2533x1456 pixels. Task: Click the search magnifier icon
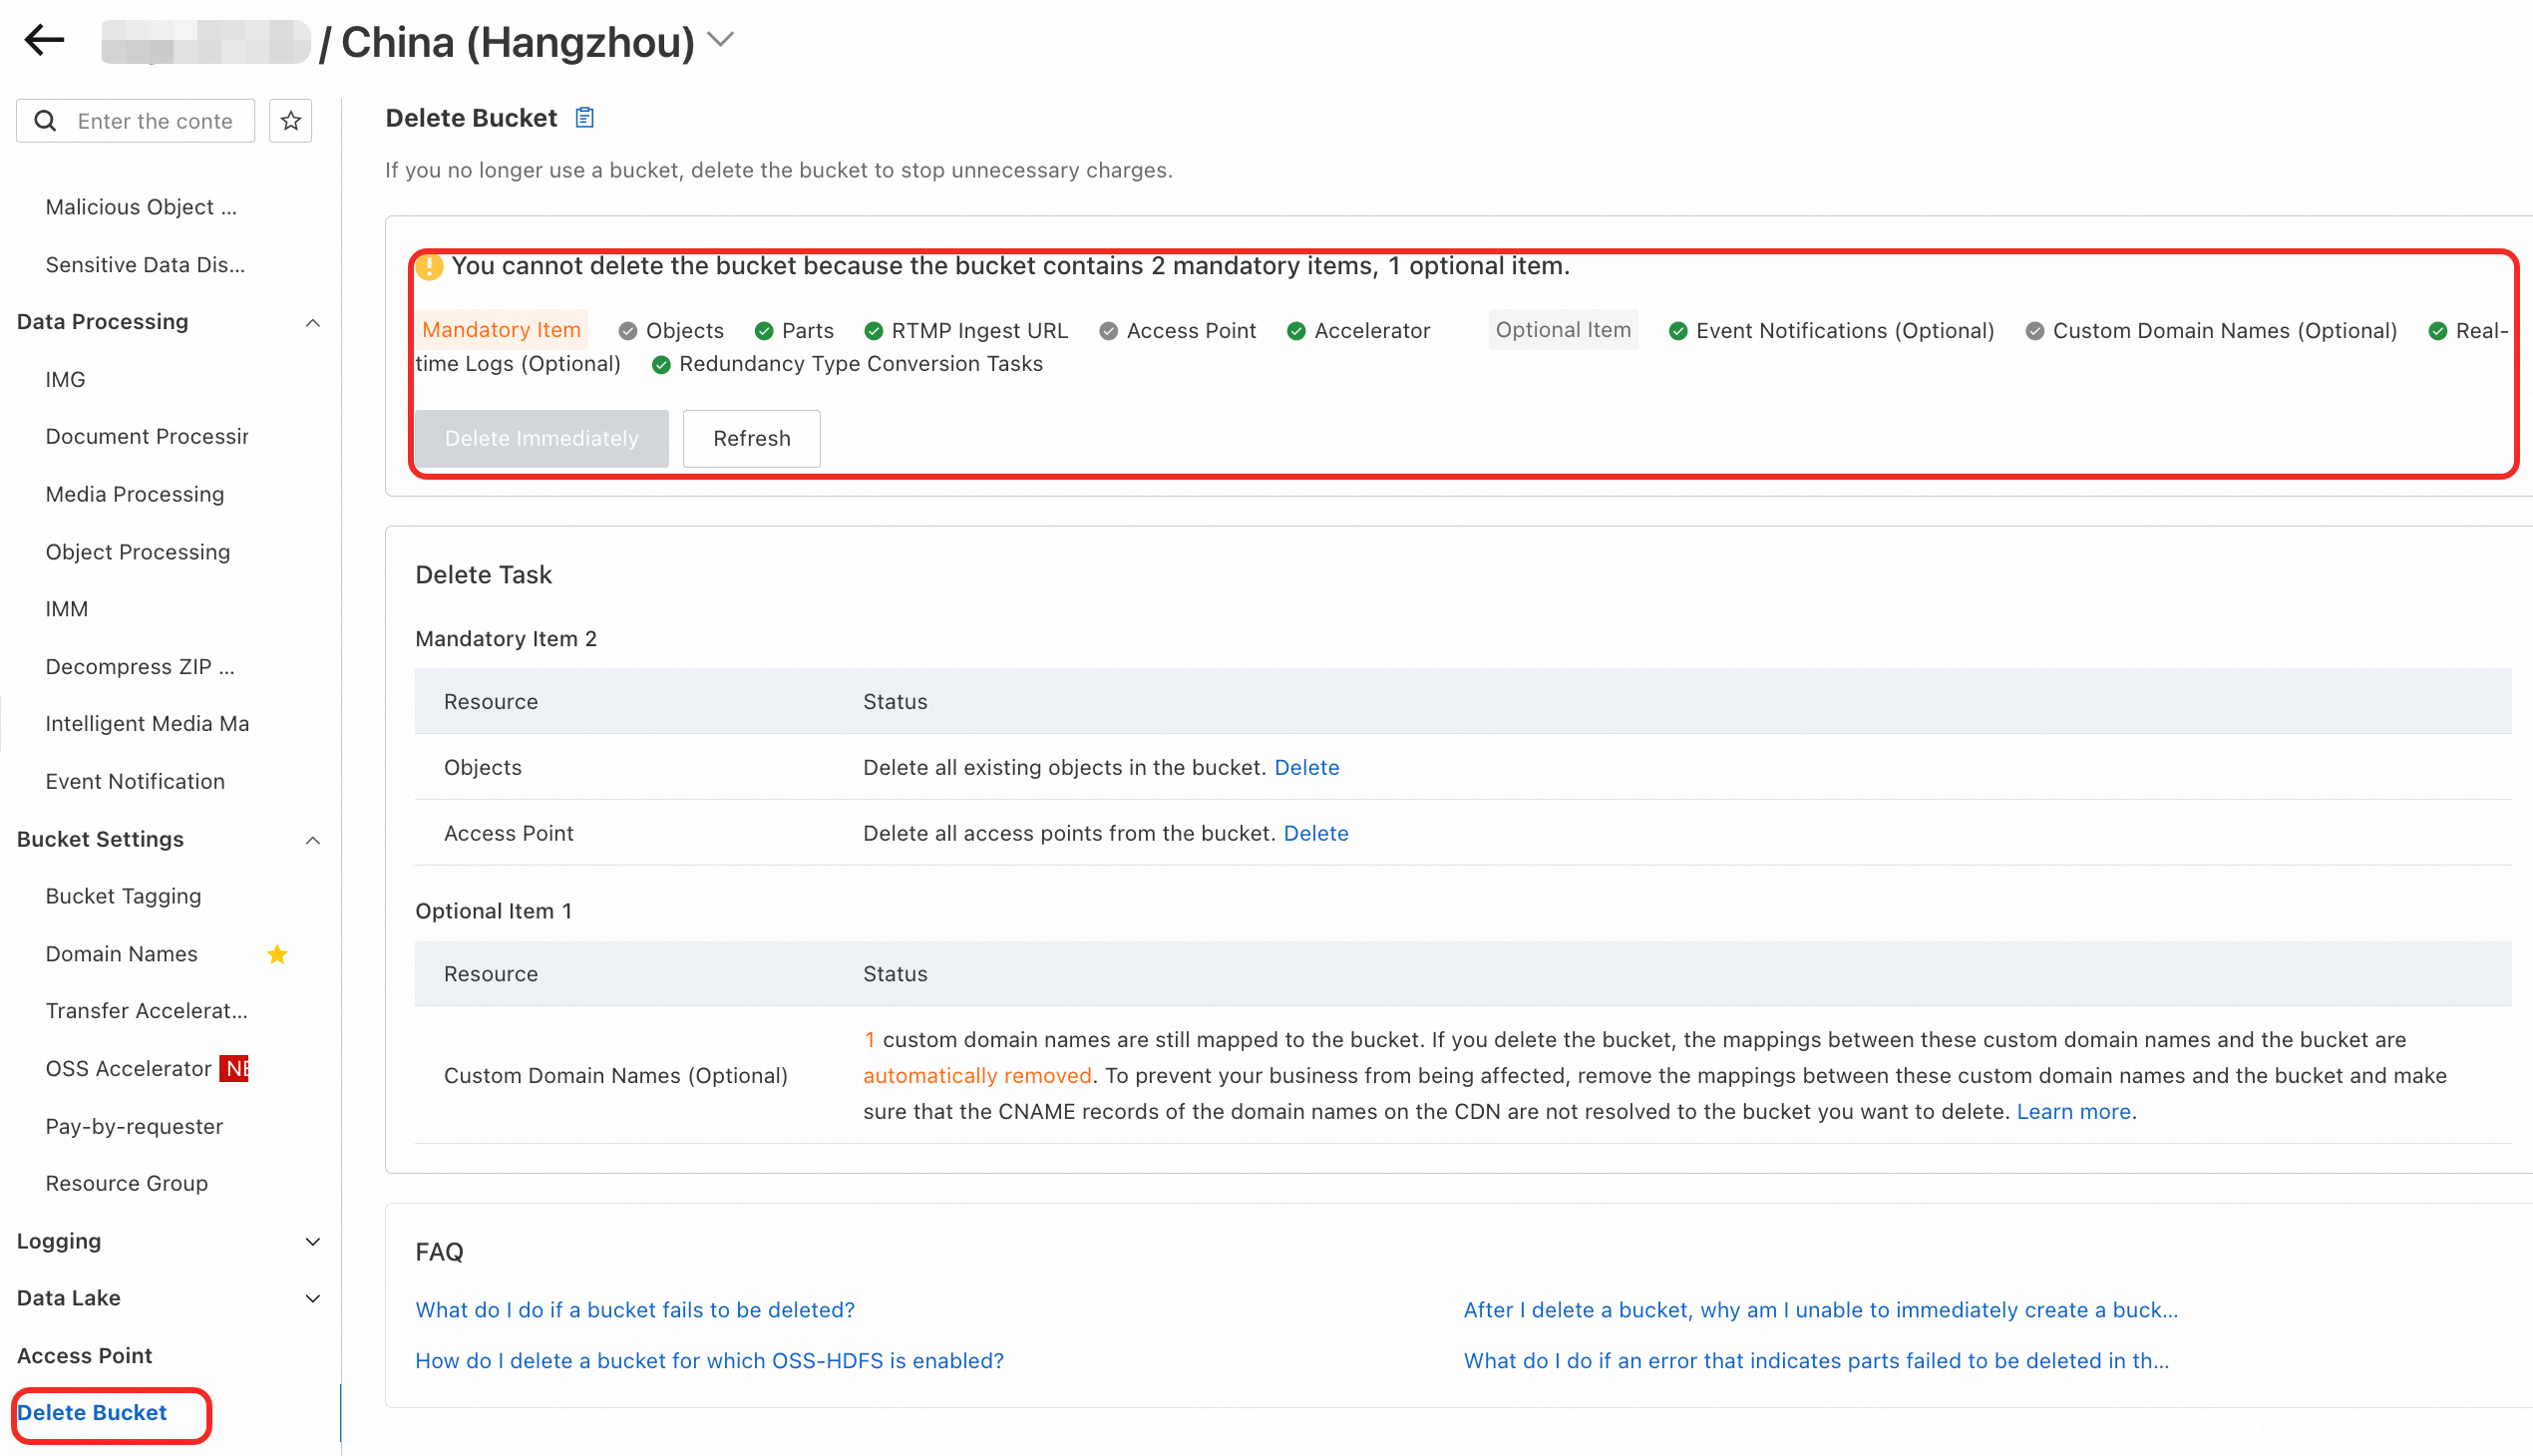tap(45, 121)
